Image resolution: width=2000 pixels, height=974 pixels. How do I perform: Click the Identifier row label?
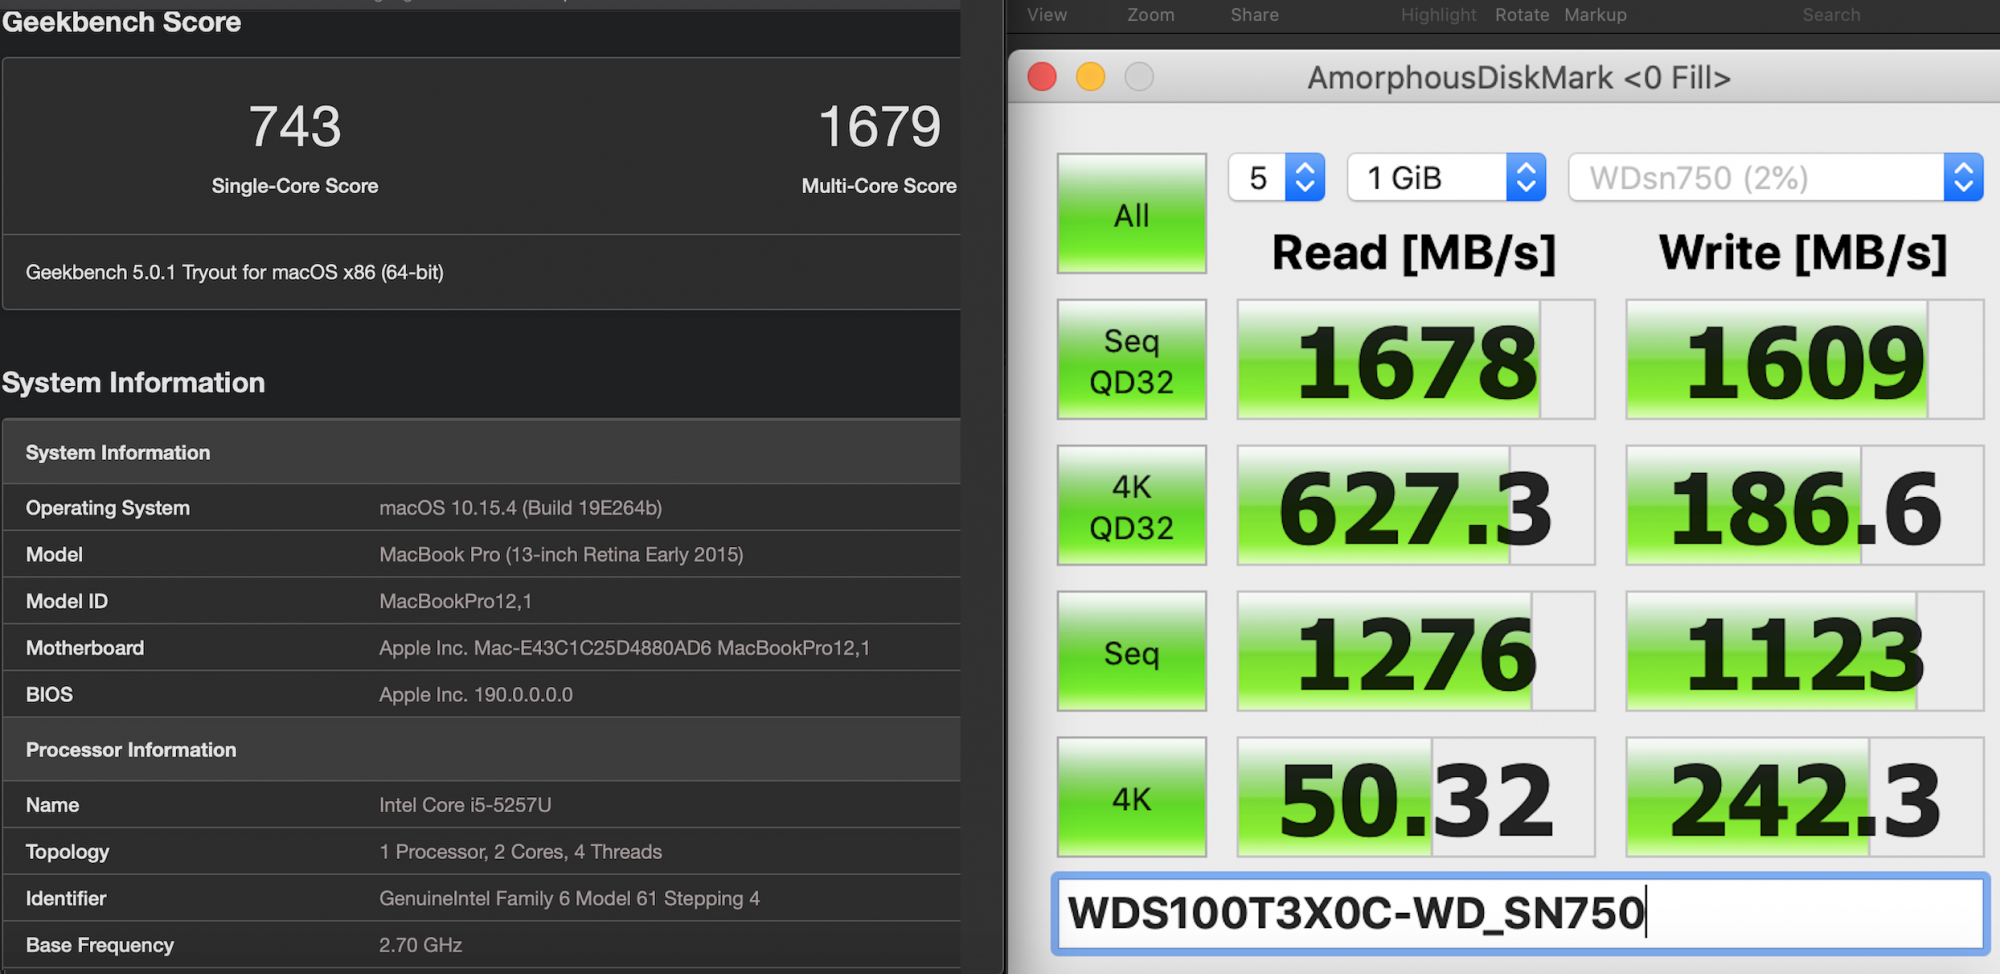(66, 899)
